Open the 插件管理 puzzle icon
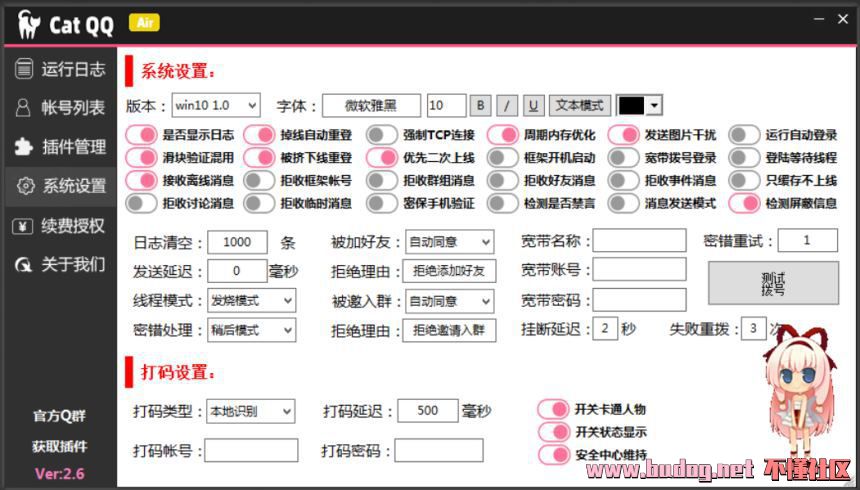 [24, 147]
